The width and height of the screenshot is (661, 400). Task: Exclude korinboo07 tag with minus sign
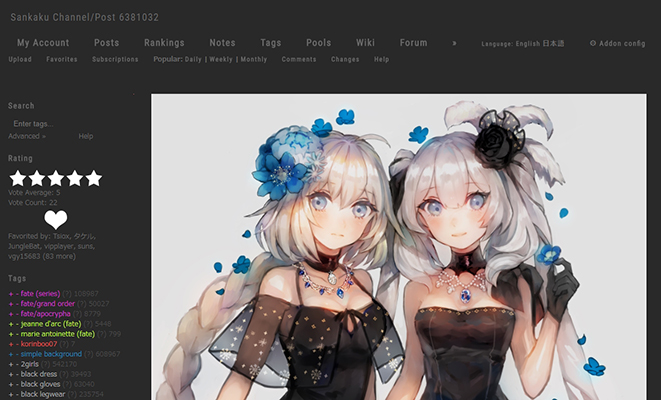[17, 344]
